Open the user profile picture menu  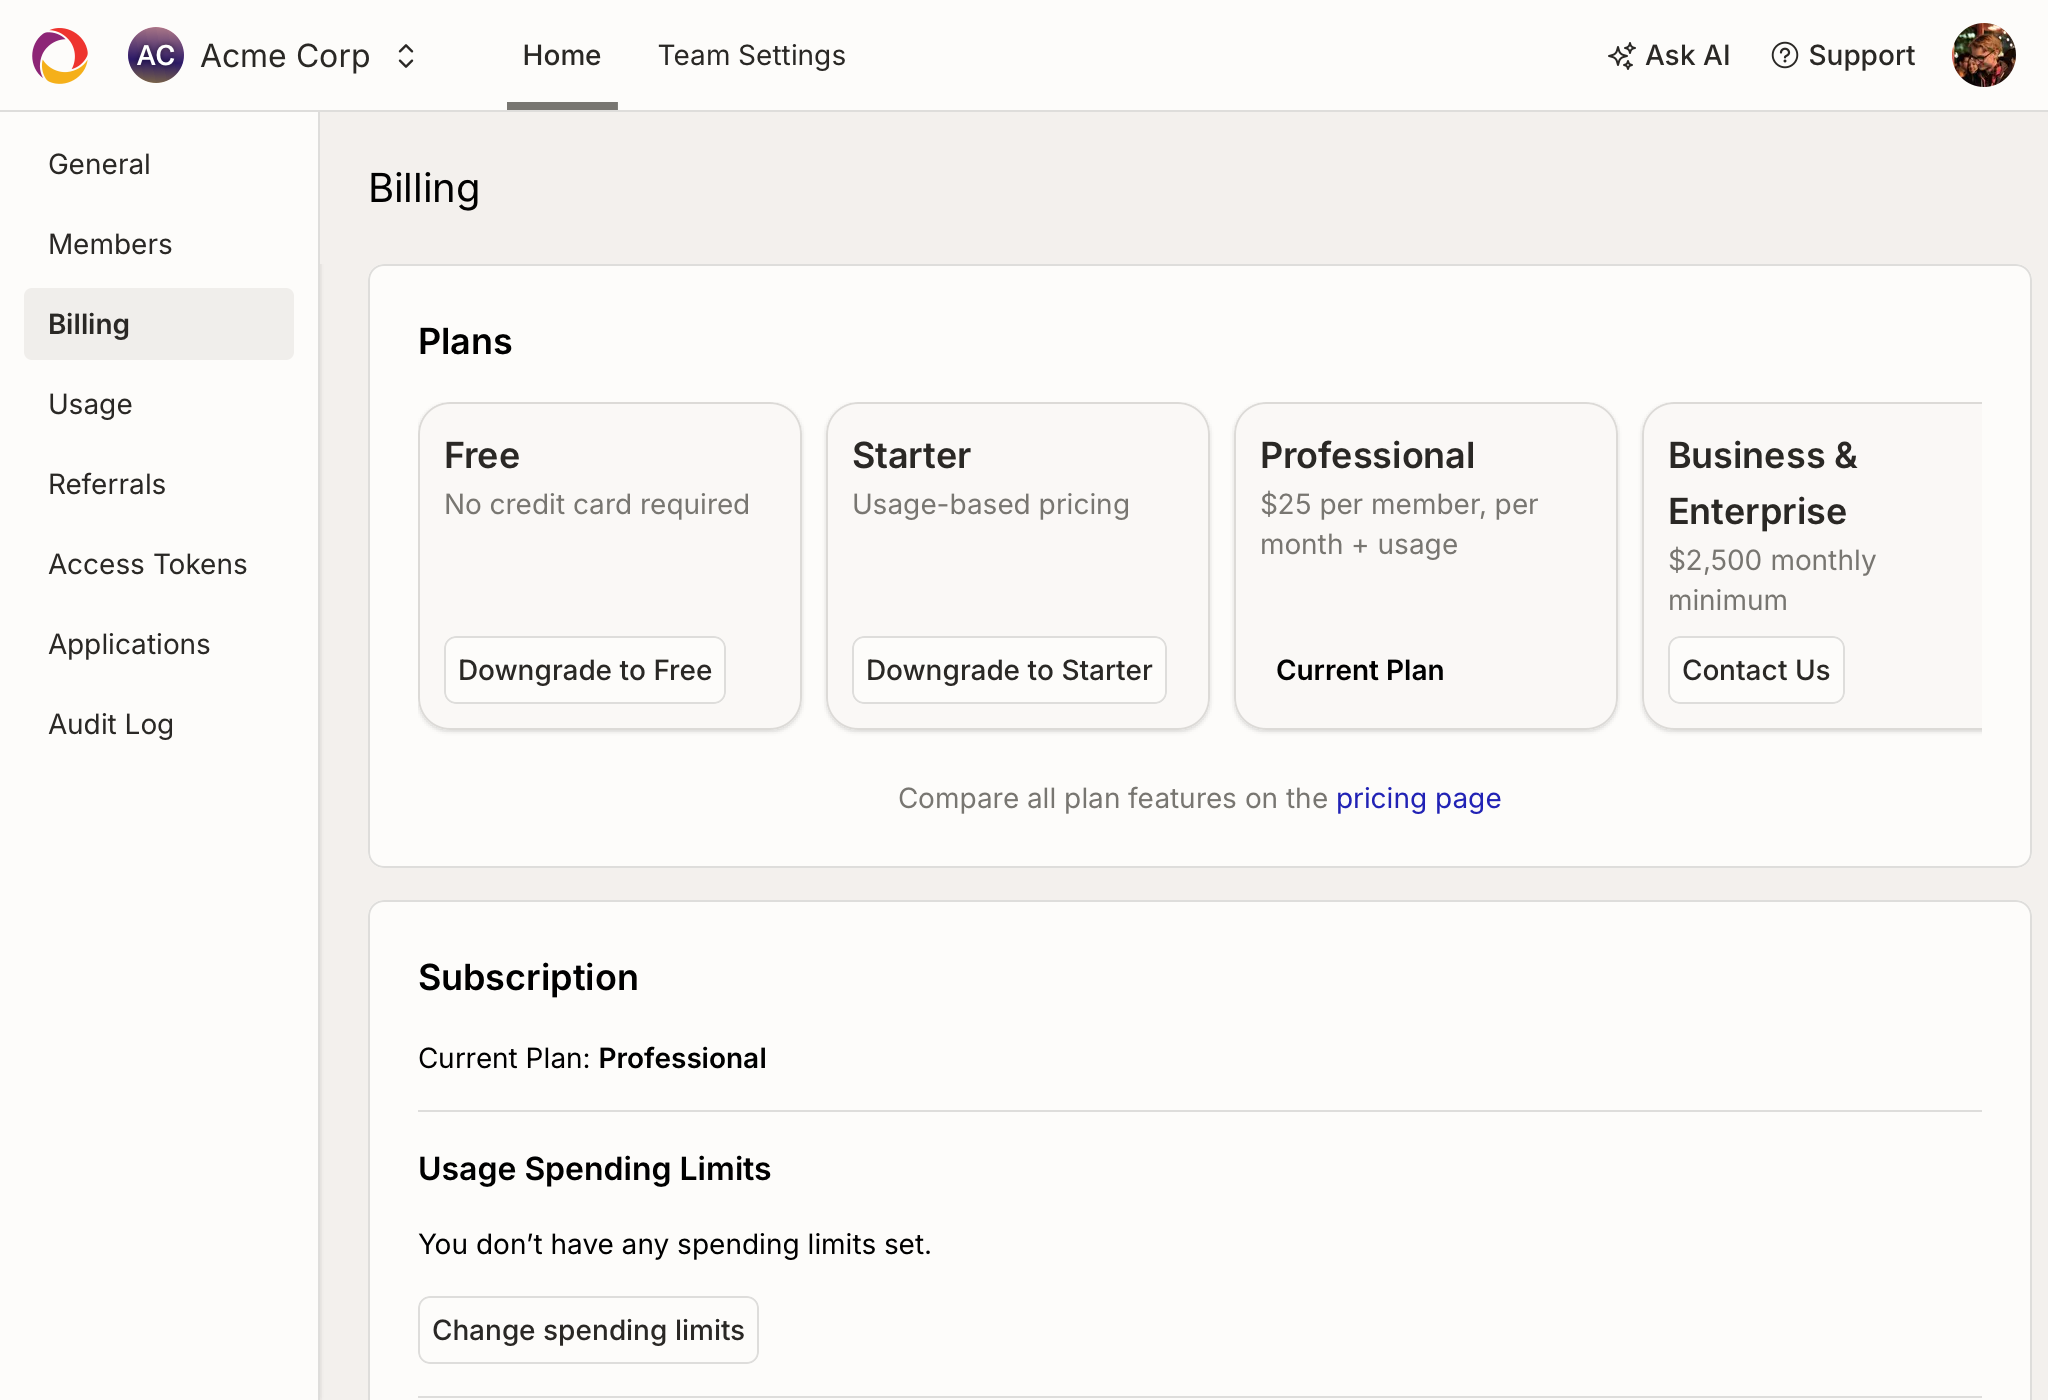pos(1984,55)
